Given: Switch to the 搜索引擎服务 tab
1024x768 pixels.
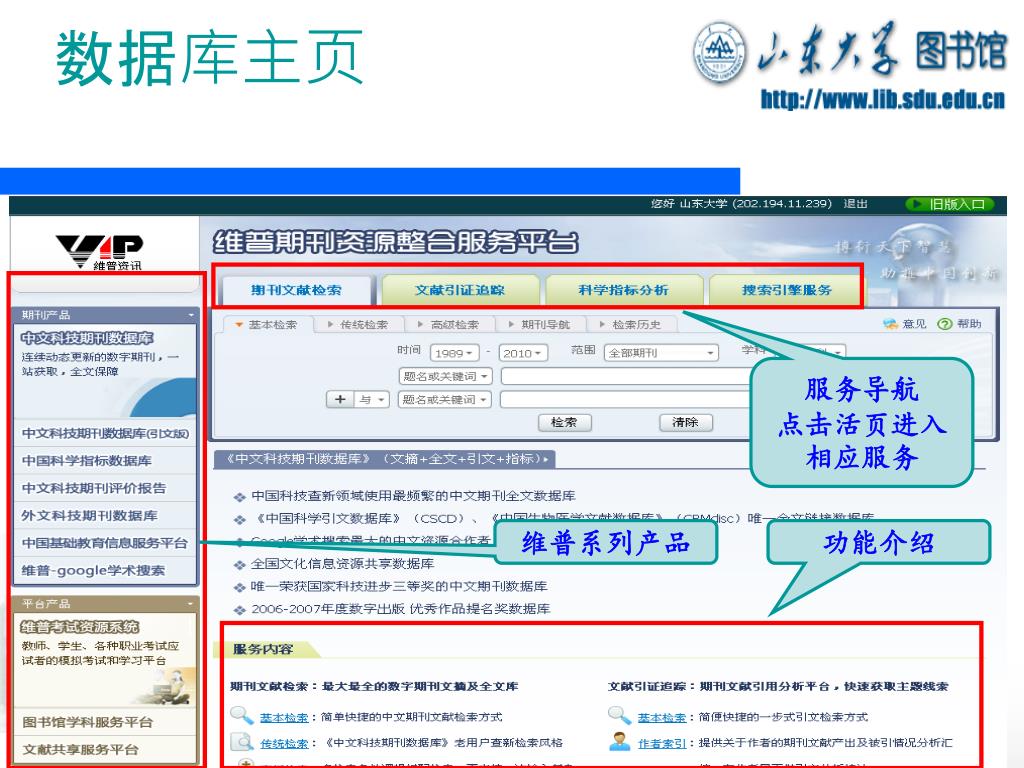Looking at the screenshot, I should pyautogui.click(x=786, y=290).
